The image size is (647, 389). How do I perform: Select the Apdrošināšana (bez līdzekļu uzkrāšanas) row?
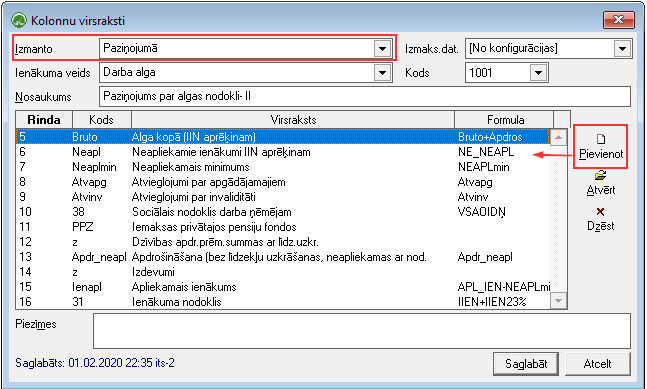(283, 257)
